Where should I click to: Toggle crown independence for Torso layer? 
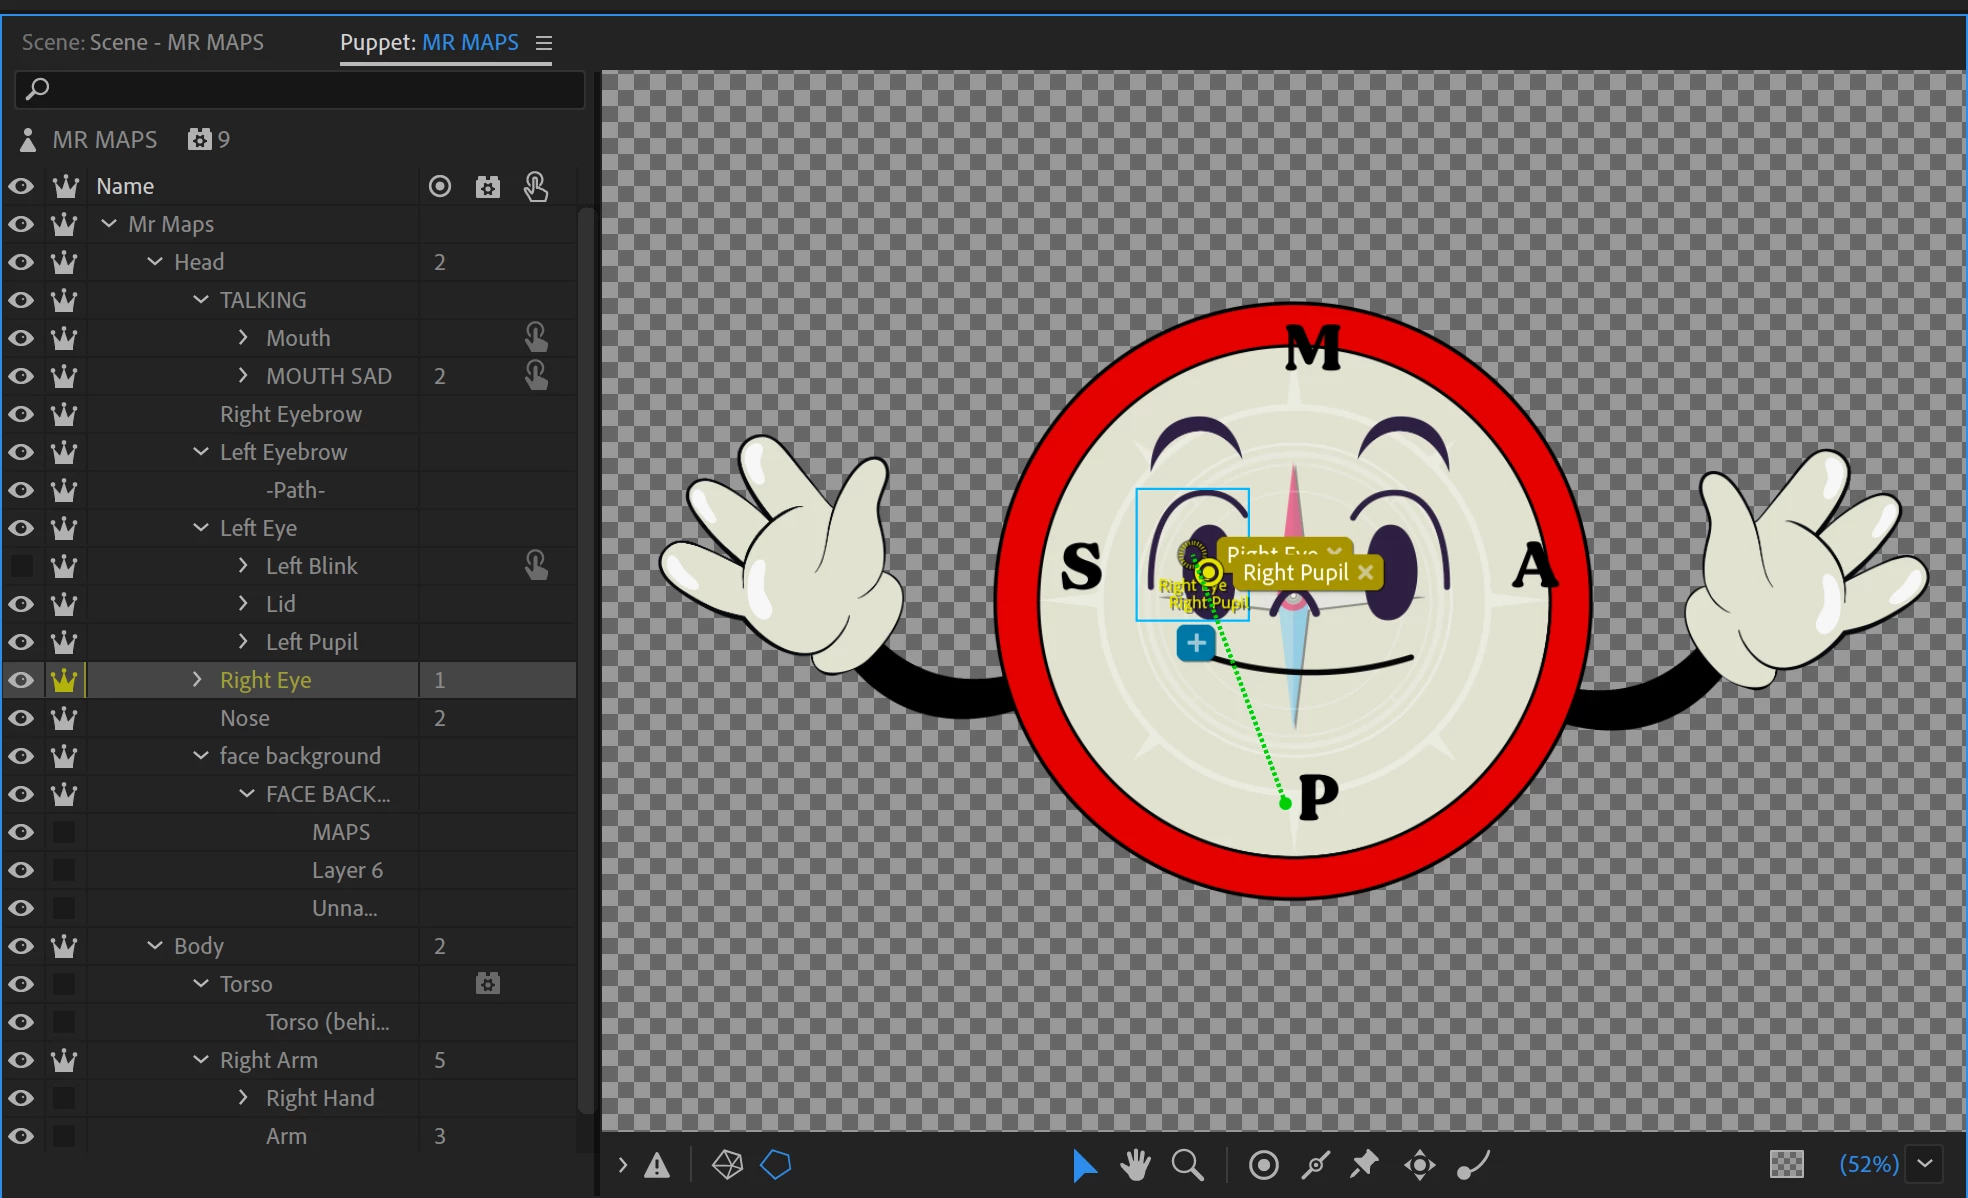[x=64, y=984]
